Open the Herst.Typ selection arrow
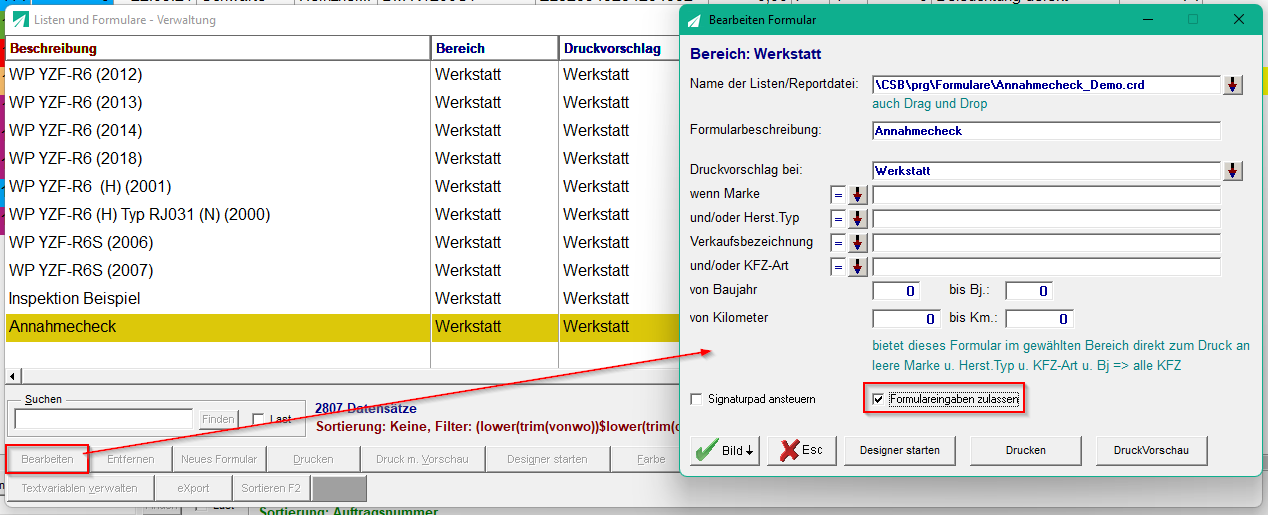 click(857, 219)
